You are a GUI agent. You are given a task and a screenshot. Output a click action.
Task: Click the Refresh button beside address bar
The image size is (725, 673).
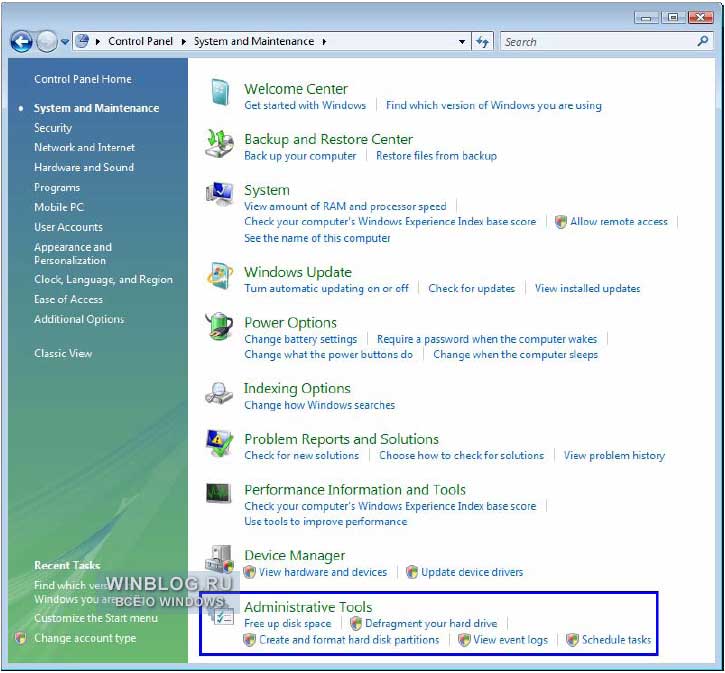click(482, 42)
